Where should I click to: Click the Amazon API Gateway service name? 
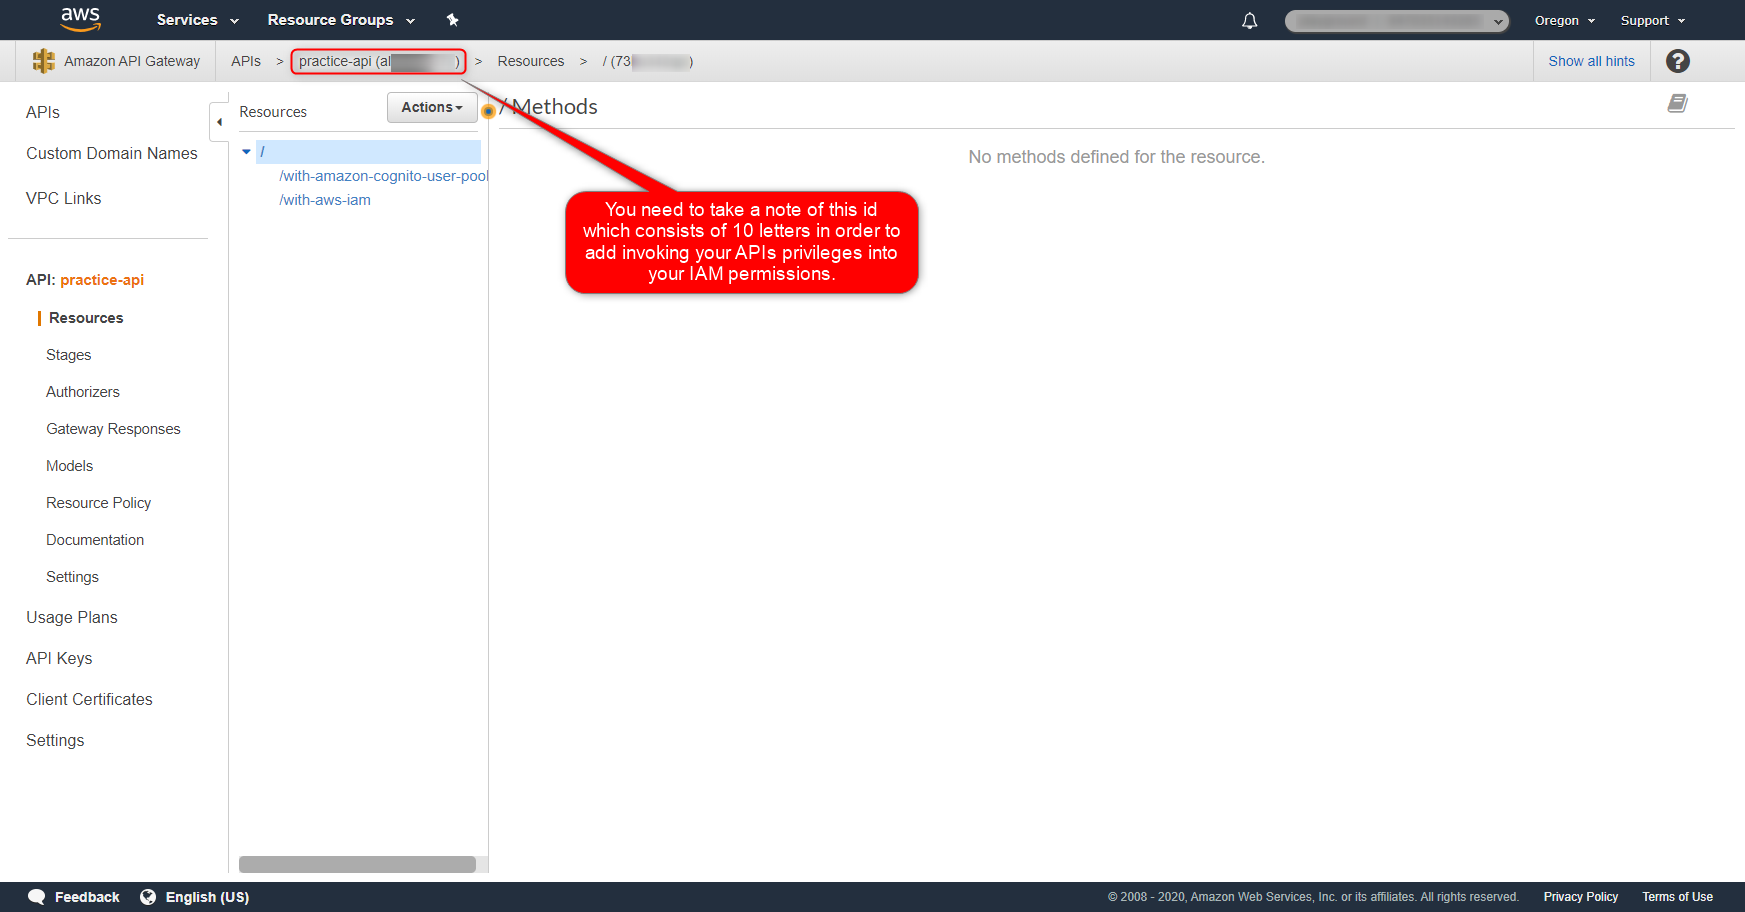pos(132,61)
